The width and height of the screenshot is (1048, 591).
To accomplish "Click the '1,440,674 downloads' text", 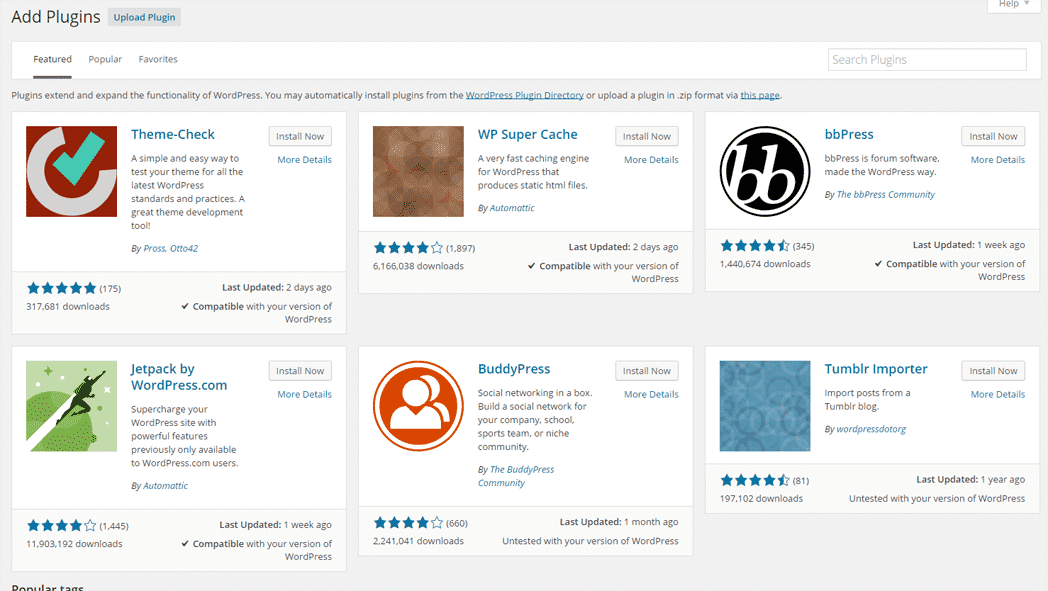I will (765, 264).
